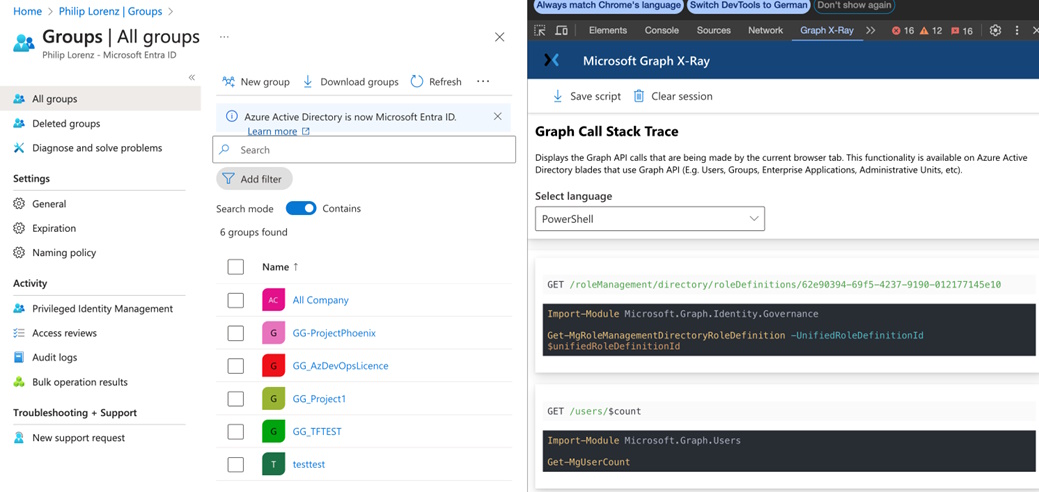Open the DevTools kebab menu
The height and width of the screenshot is (492, 1039).
pyautogui.click(x=1017, y=31)
